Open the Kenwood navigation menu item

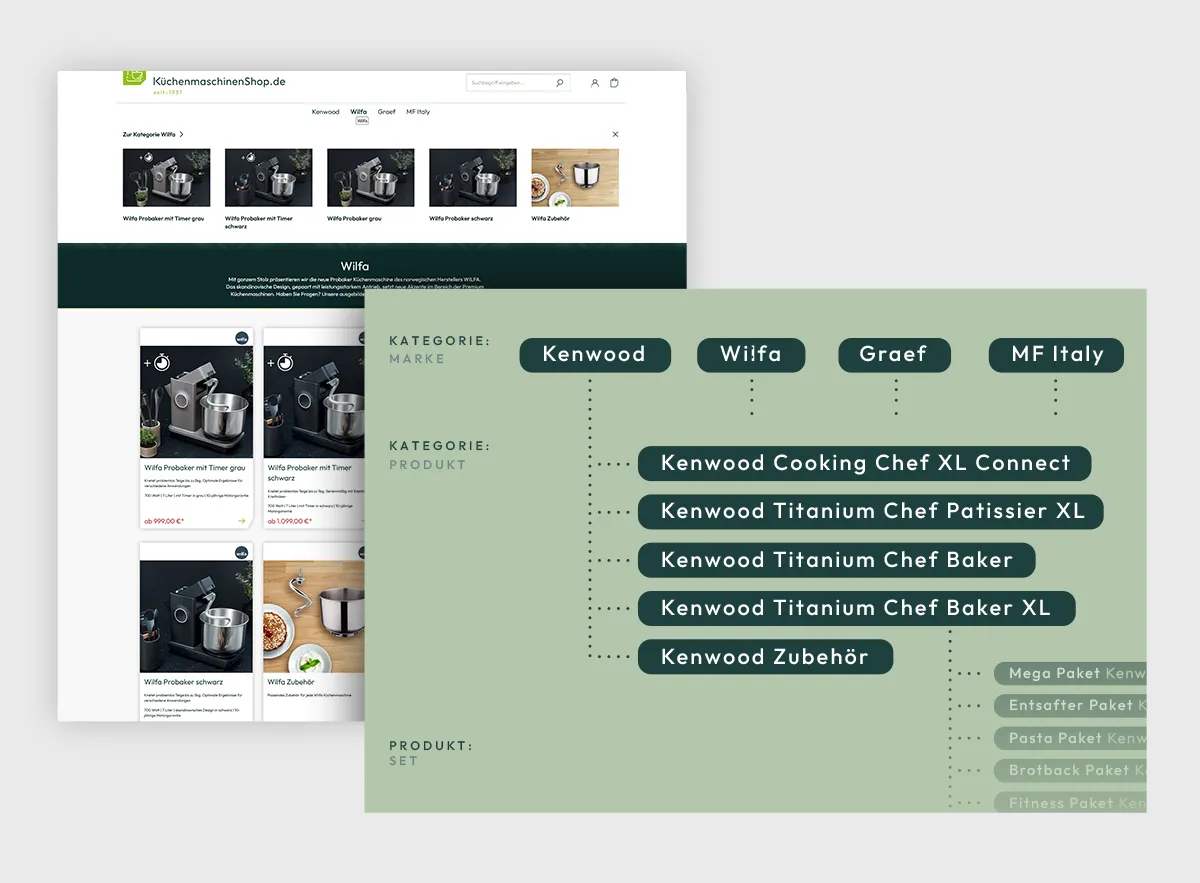pyautogui.click(x=325, y=112)
